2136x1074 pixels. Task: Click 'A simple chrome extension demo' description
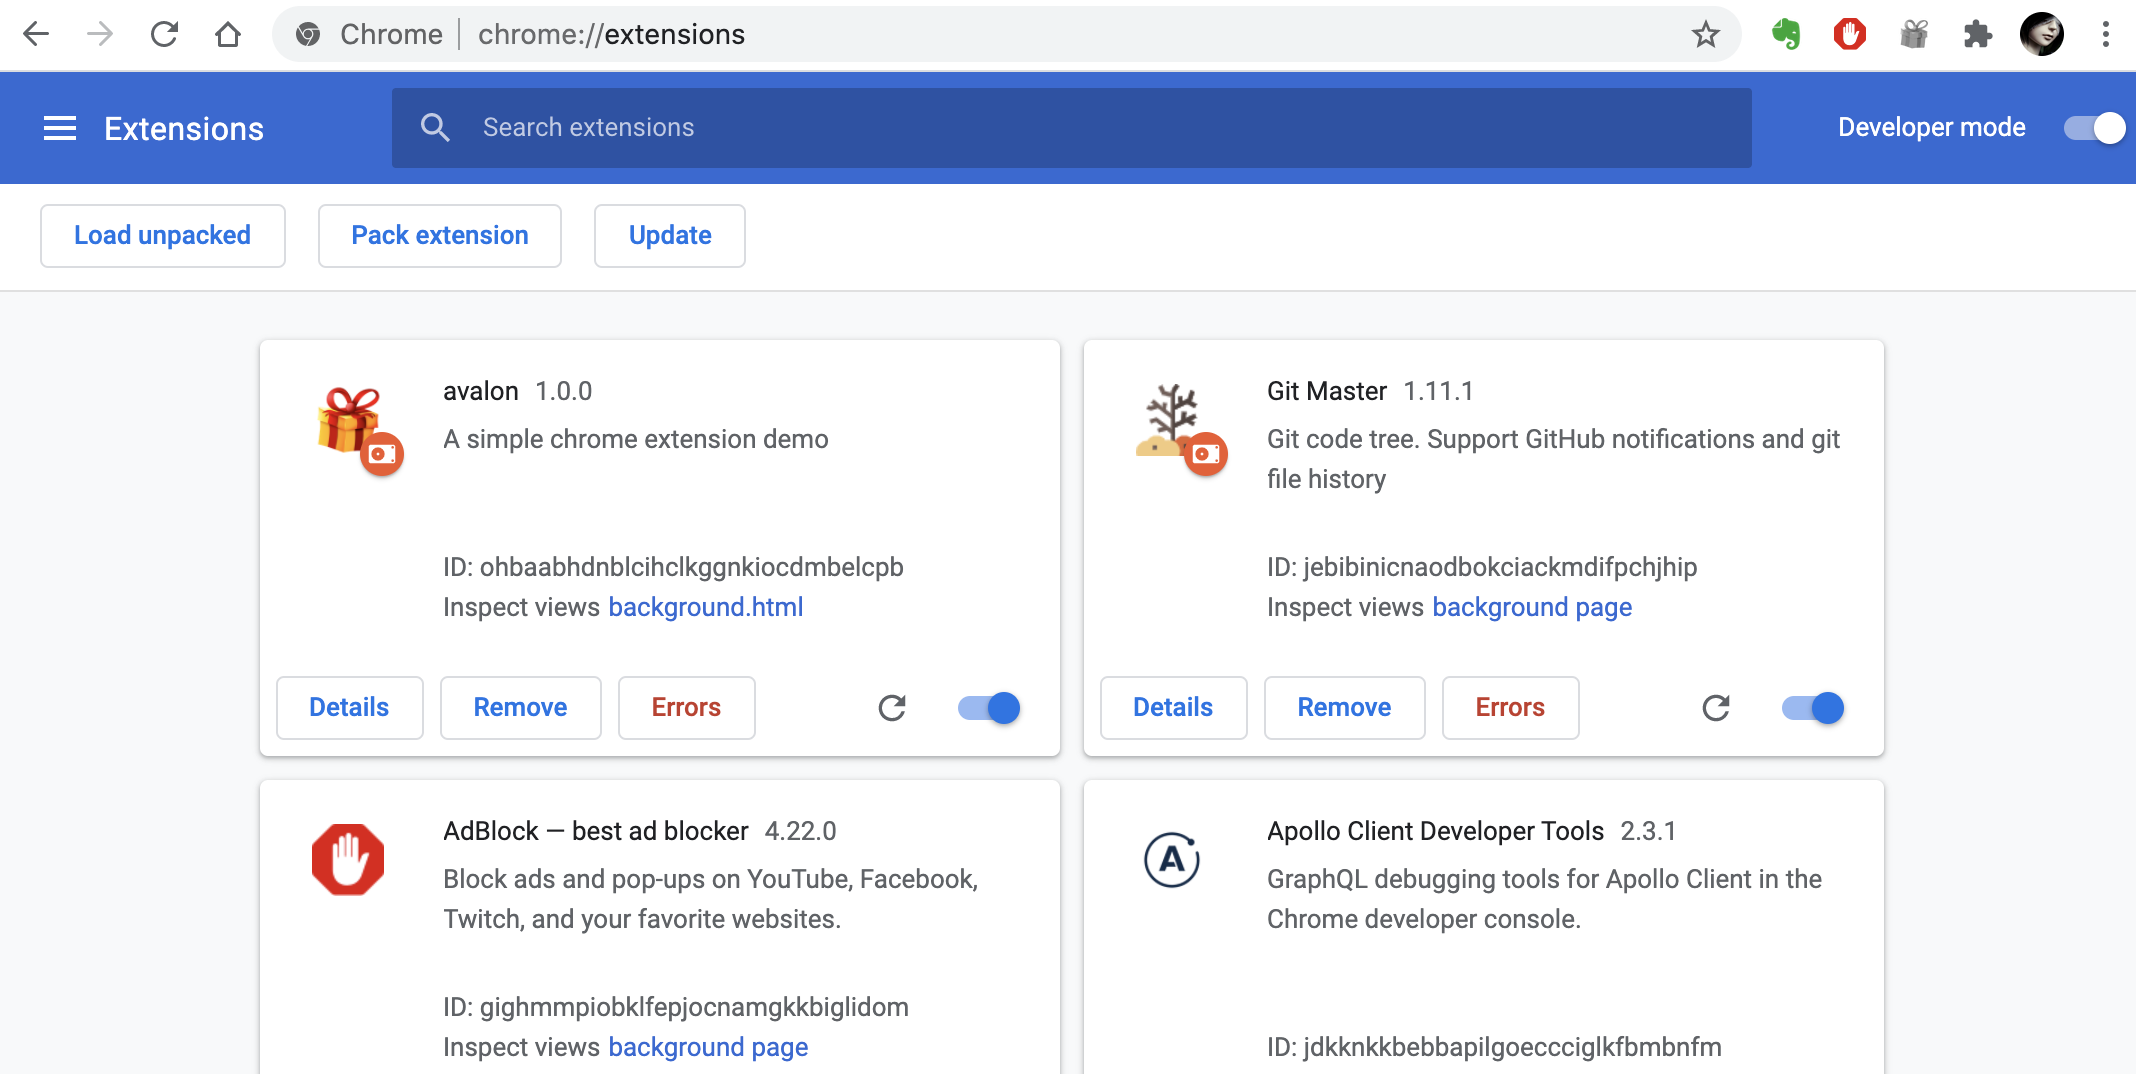[636, 439]
